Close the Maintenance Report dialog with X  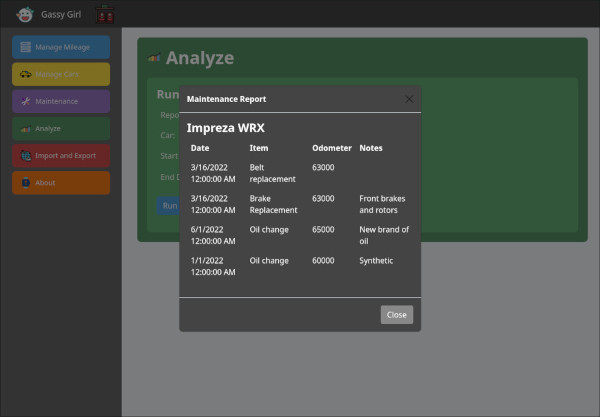pos(409,99)
